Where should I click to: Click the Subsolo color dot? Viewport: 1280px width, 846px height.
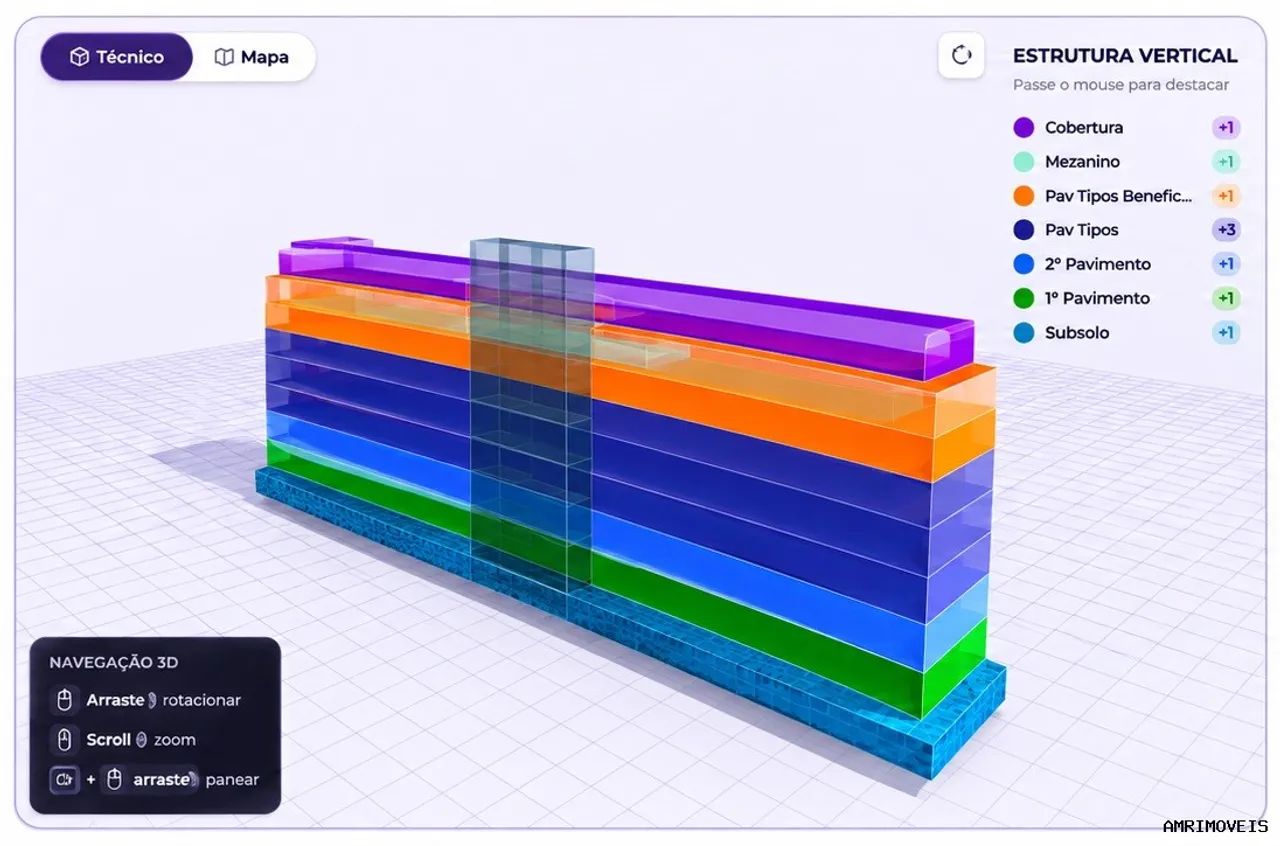(x=1024, y=333)
